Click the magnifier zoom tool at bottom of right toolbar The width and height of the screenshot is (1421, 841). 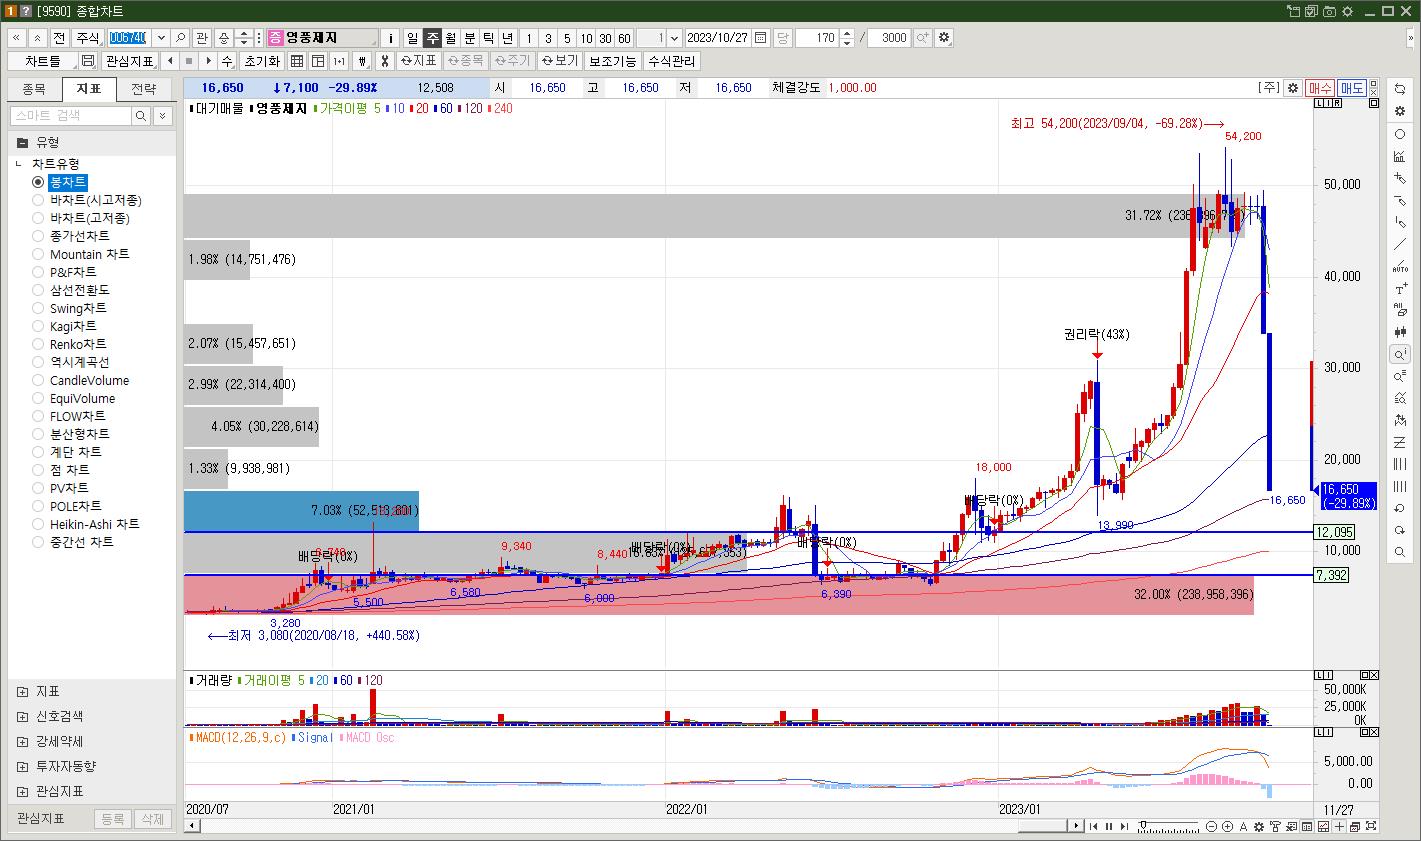pos(1400,552)
